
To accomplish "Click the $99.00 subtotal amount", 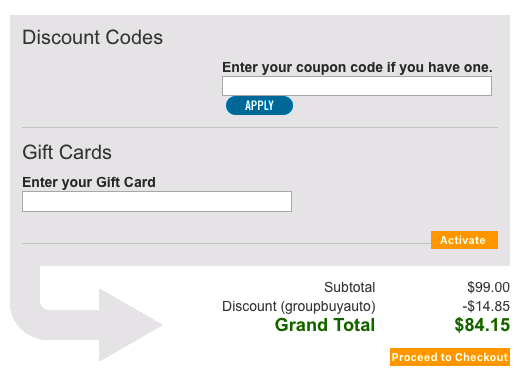I will click(488, 287).
